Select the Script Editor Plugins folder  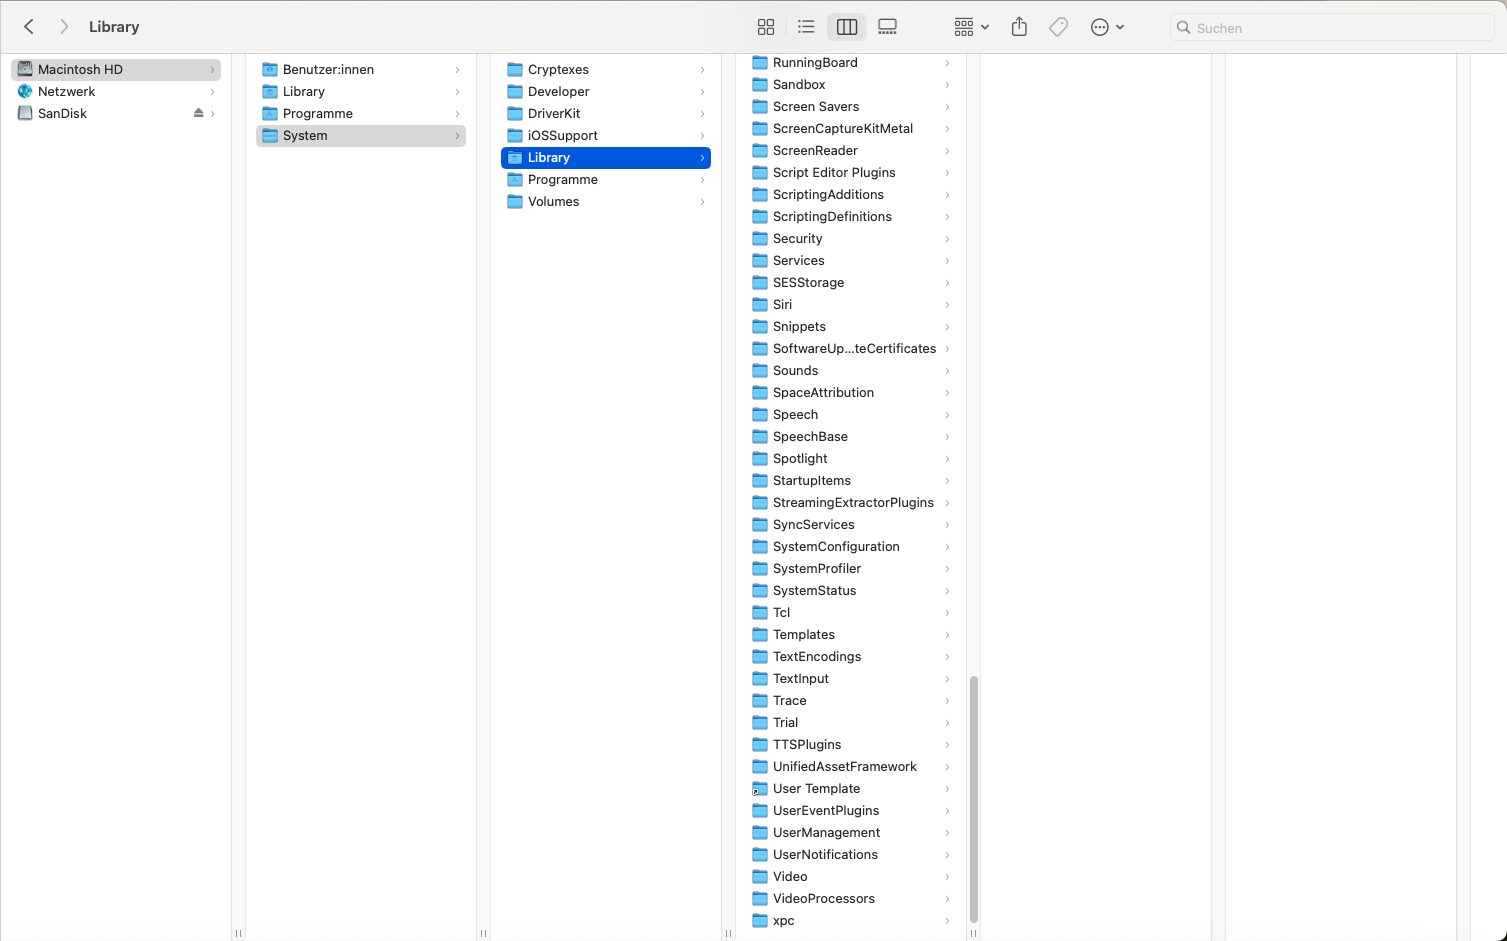tap(851, 172)
